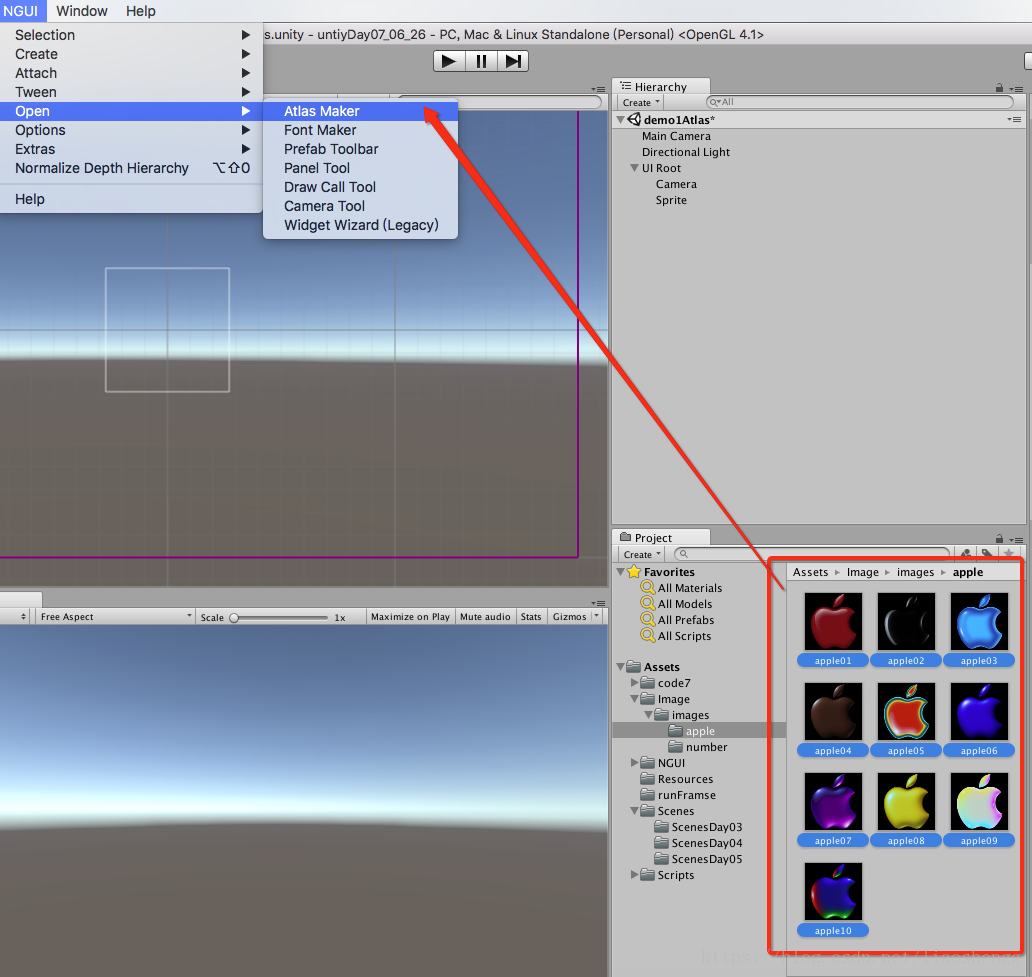Click the Image breadcrumb in Project path
This screenshot has height=977, width=1032.
click(862, 572)
